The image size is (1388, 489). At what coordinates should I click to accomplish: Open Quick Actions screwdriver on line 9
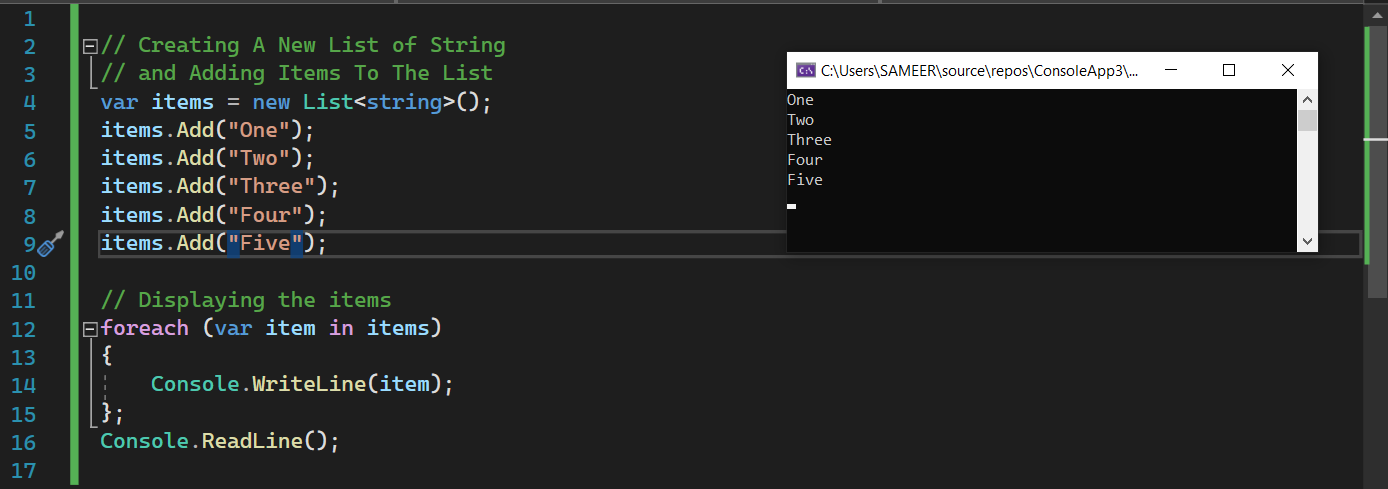click(51, 243)
